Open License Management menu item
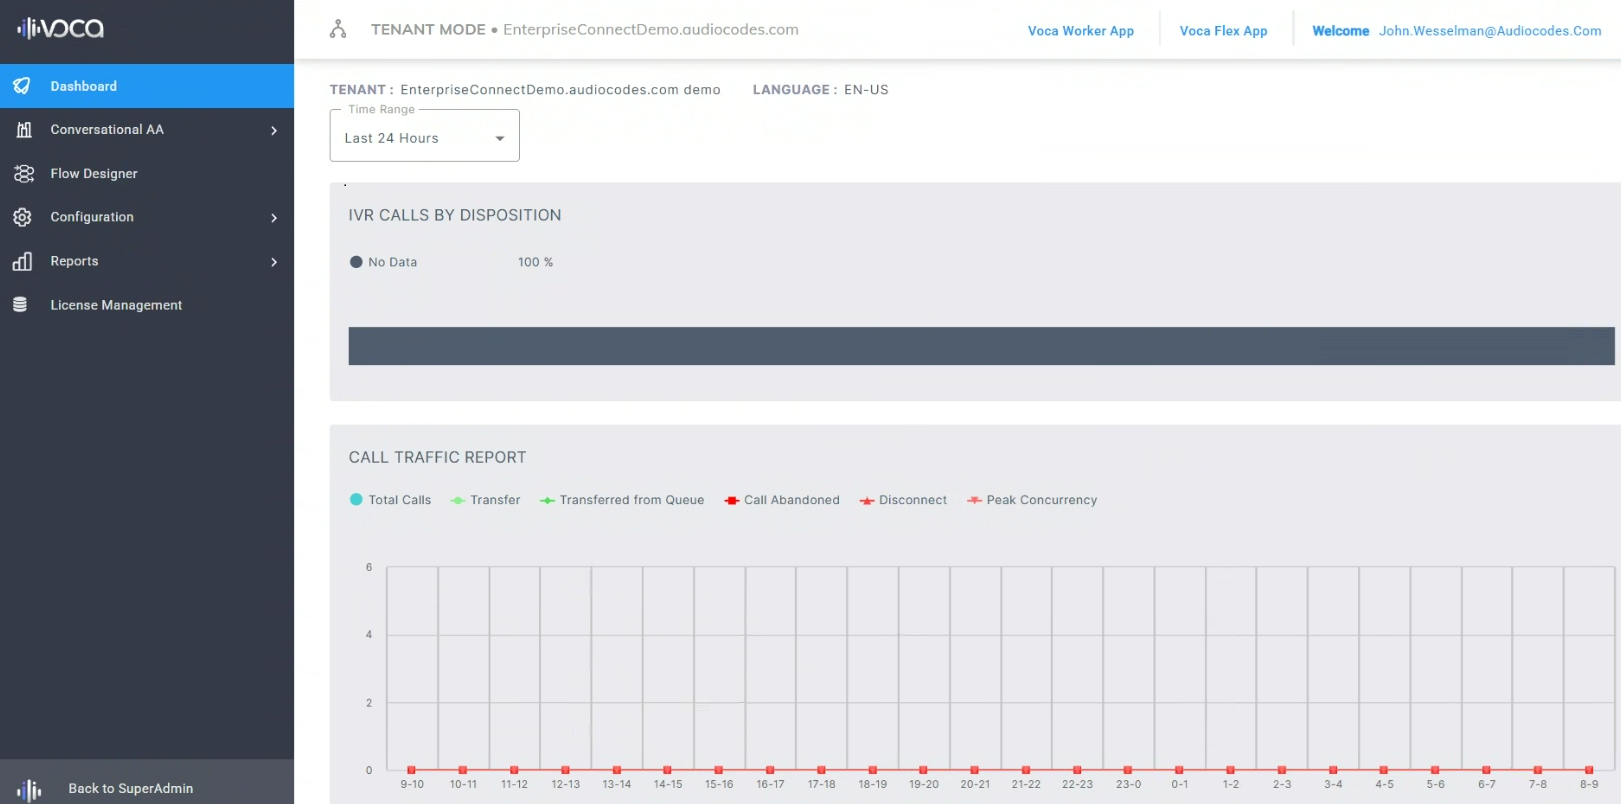1621x804 pixels. tap(116, 305)
